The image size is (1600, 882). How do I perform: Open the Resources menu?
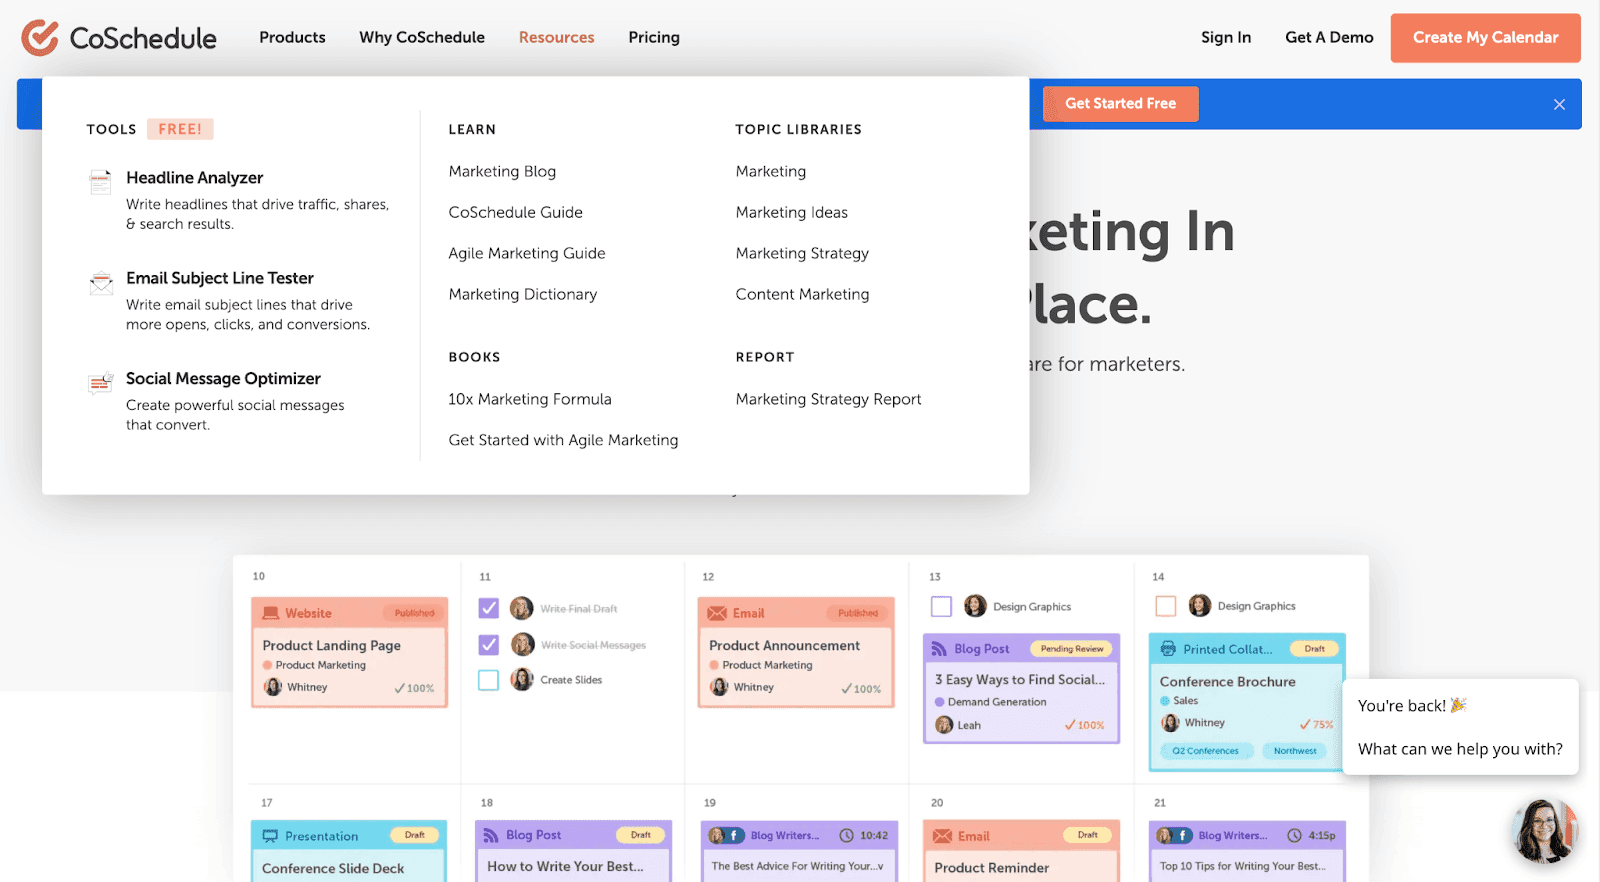pyautogui.click(x=556, y=37)
